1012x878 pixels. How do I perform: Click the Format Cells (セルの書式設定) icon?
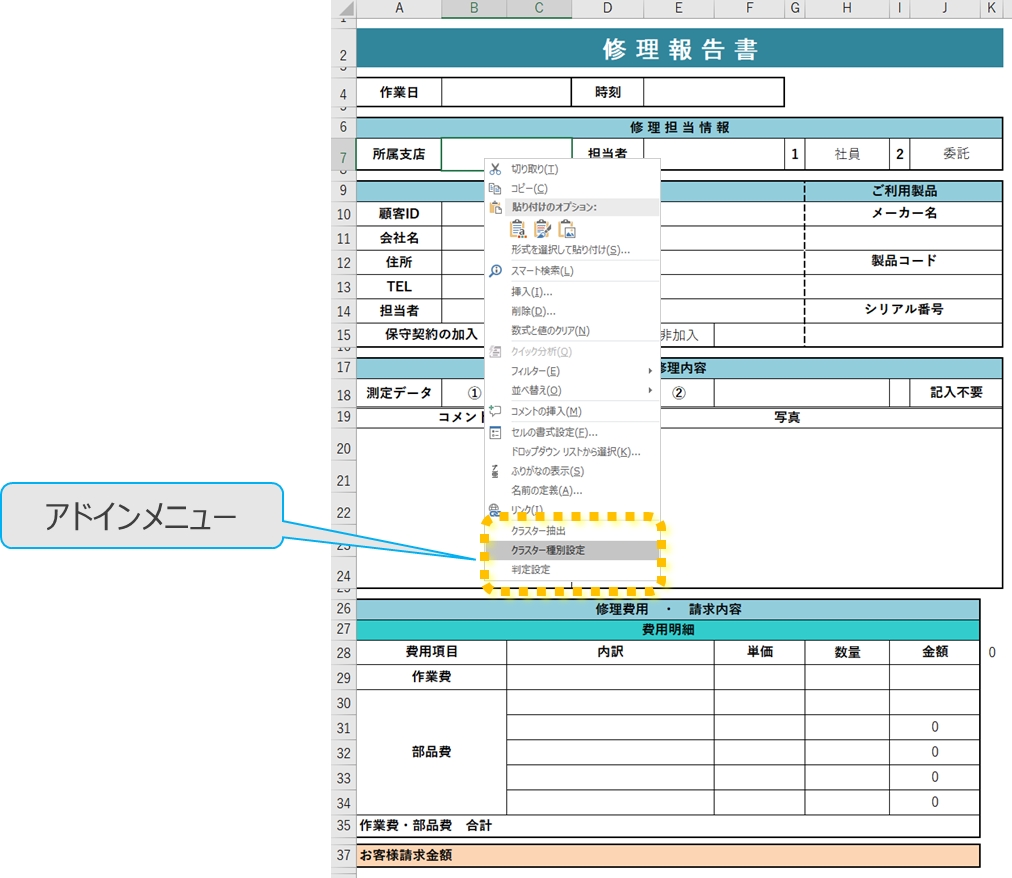[x=495, y=432]
